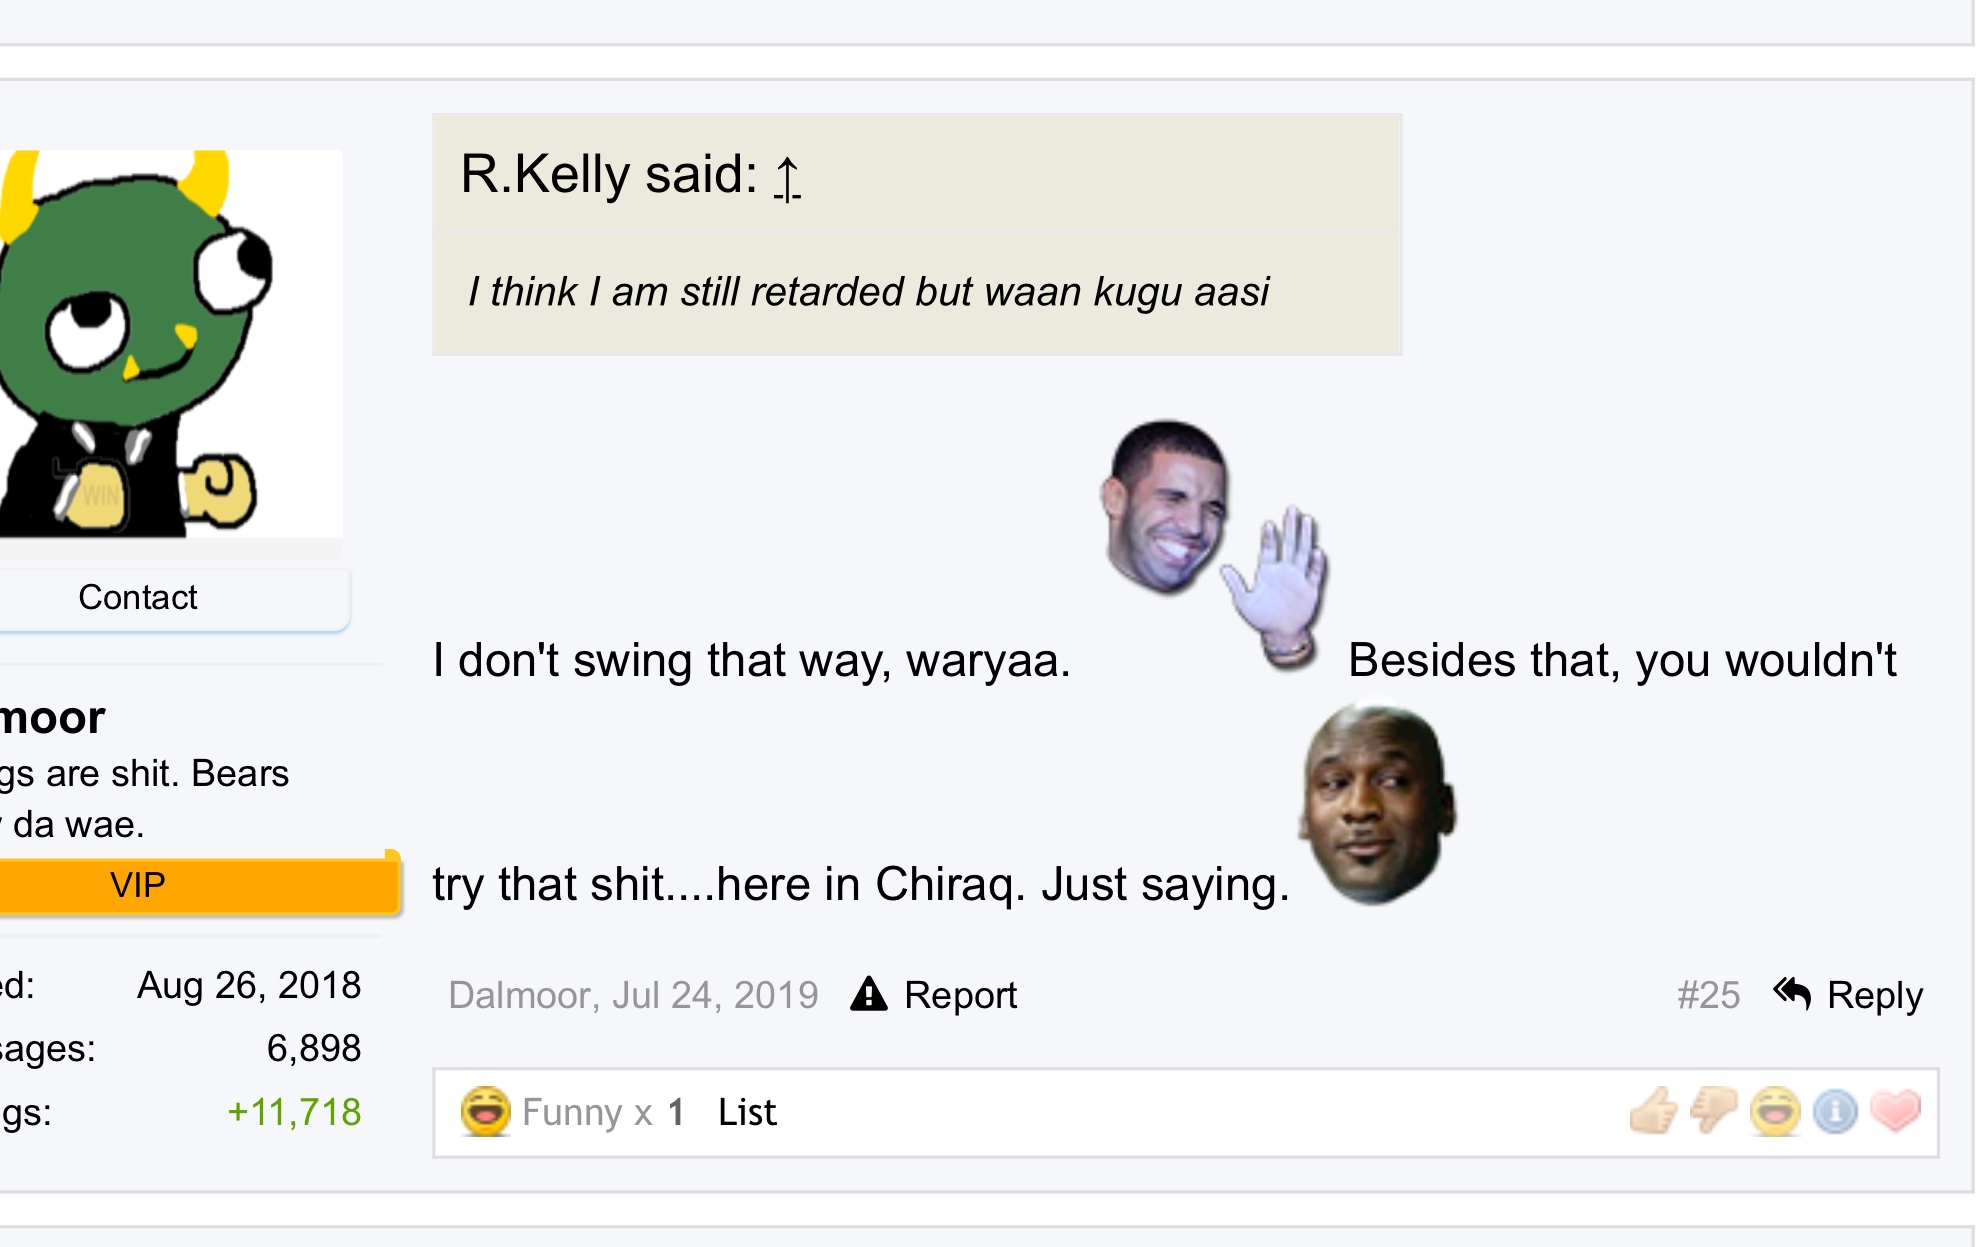Open the Jul 24, 2019 post date link
The image size is (1979, 1247).
tap(714, 995)
